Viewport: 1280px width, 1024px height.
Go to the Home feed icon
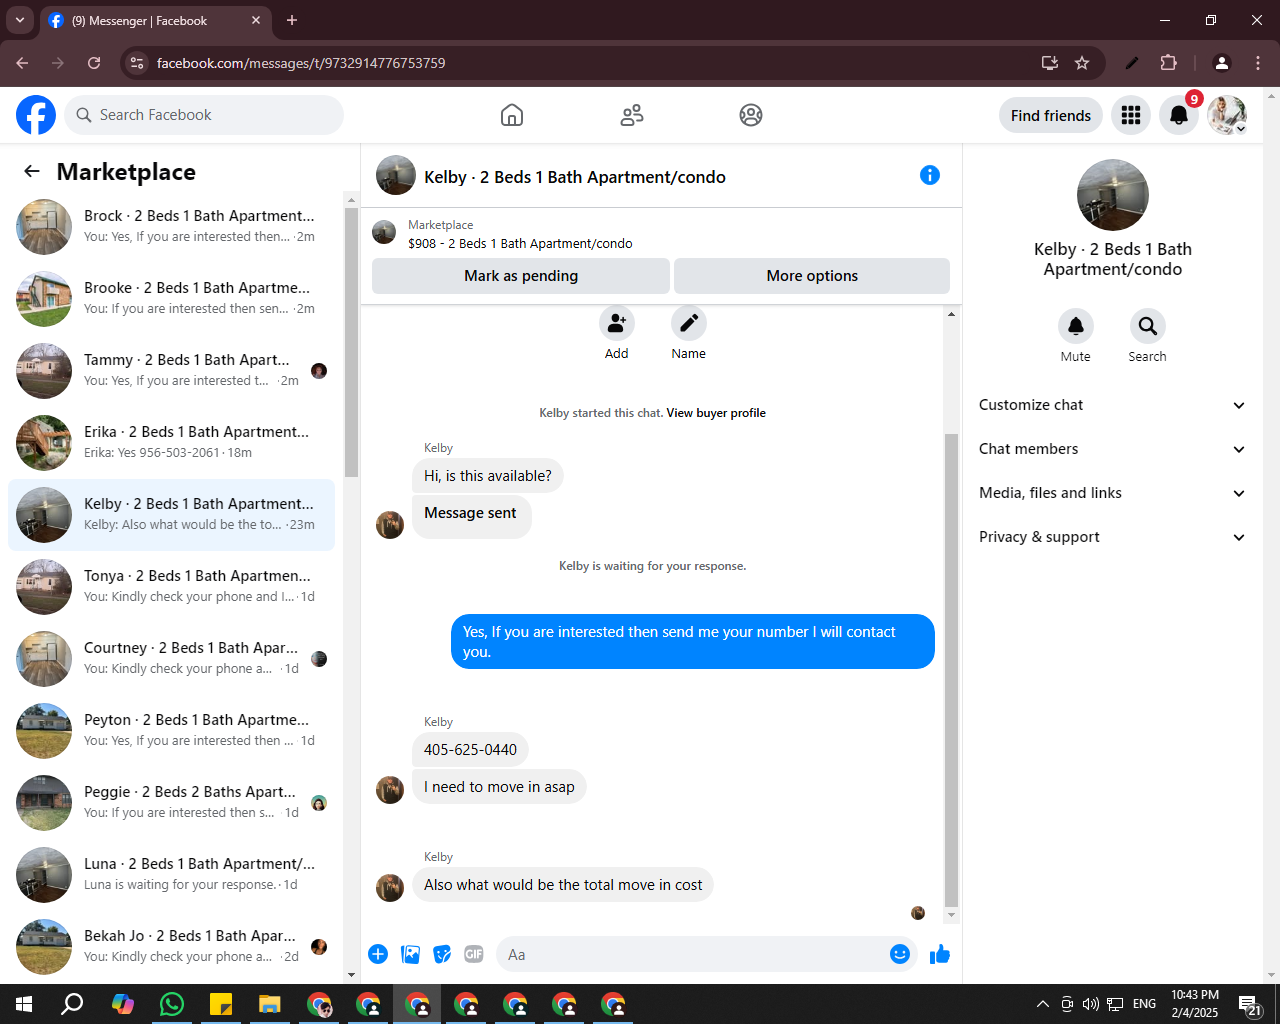coord(512,115)
